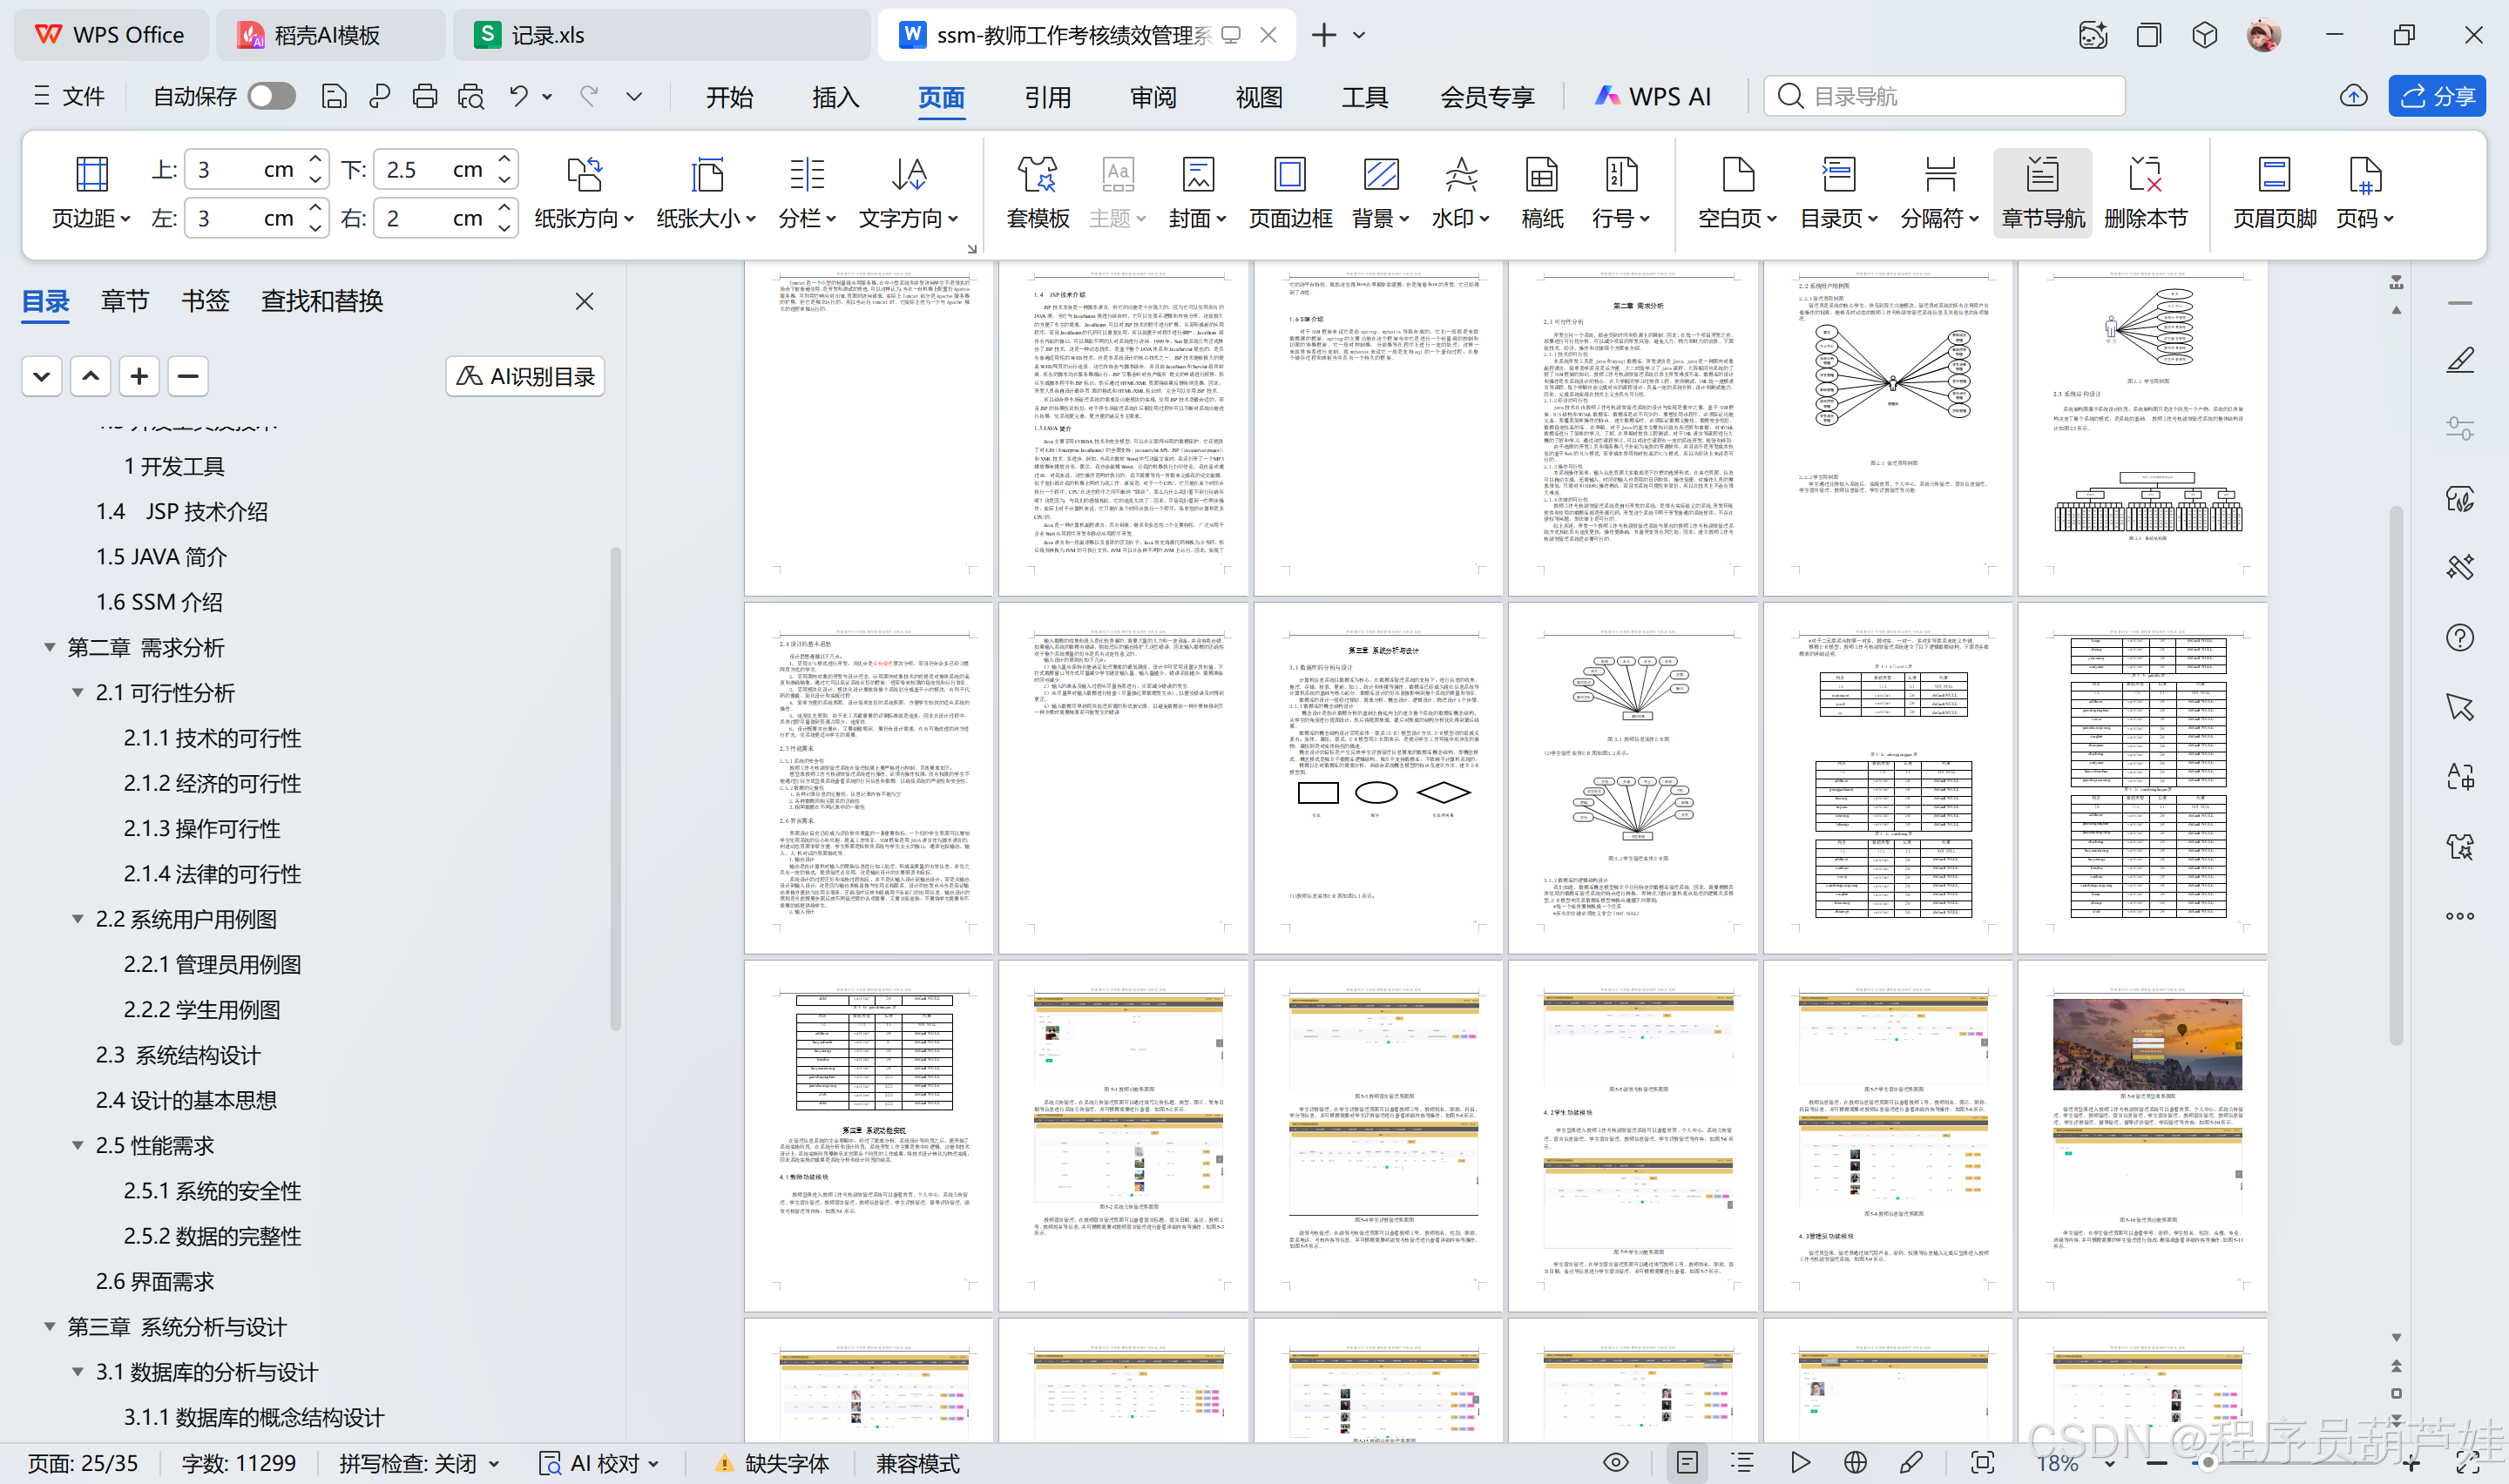Click the blue 分享 share button
This screenshot has height=1484, width=2509.
tap(2437, 96)
